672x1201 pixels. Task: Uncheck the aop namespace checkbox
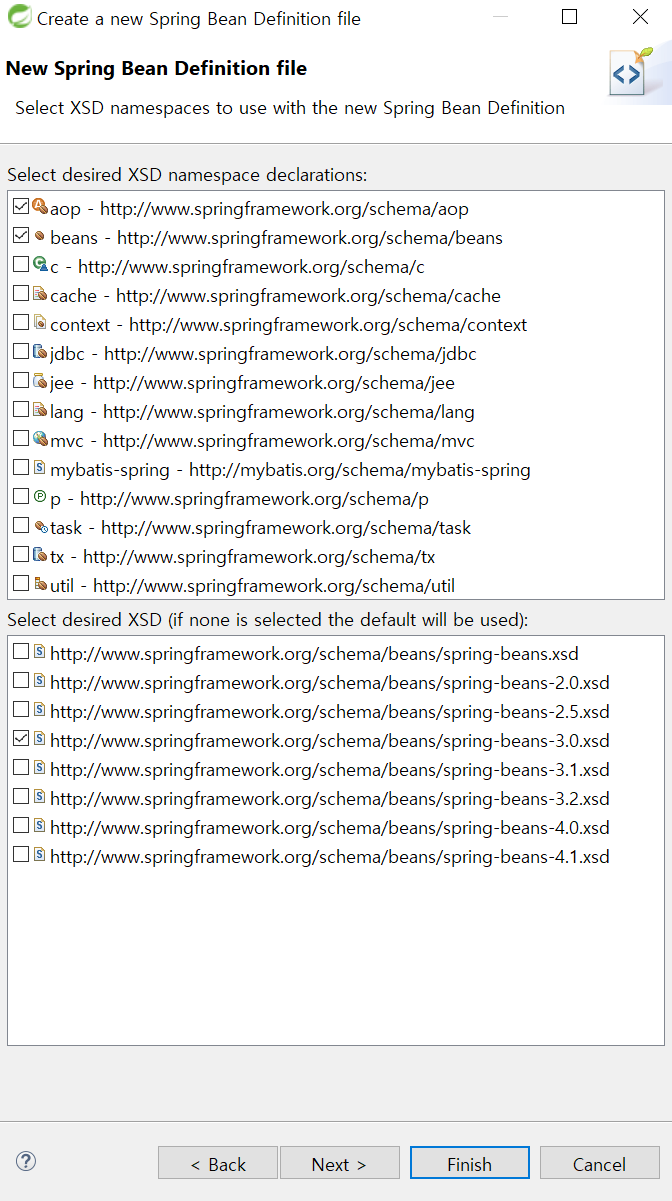(21, 208)
